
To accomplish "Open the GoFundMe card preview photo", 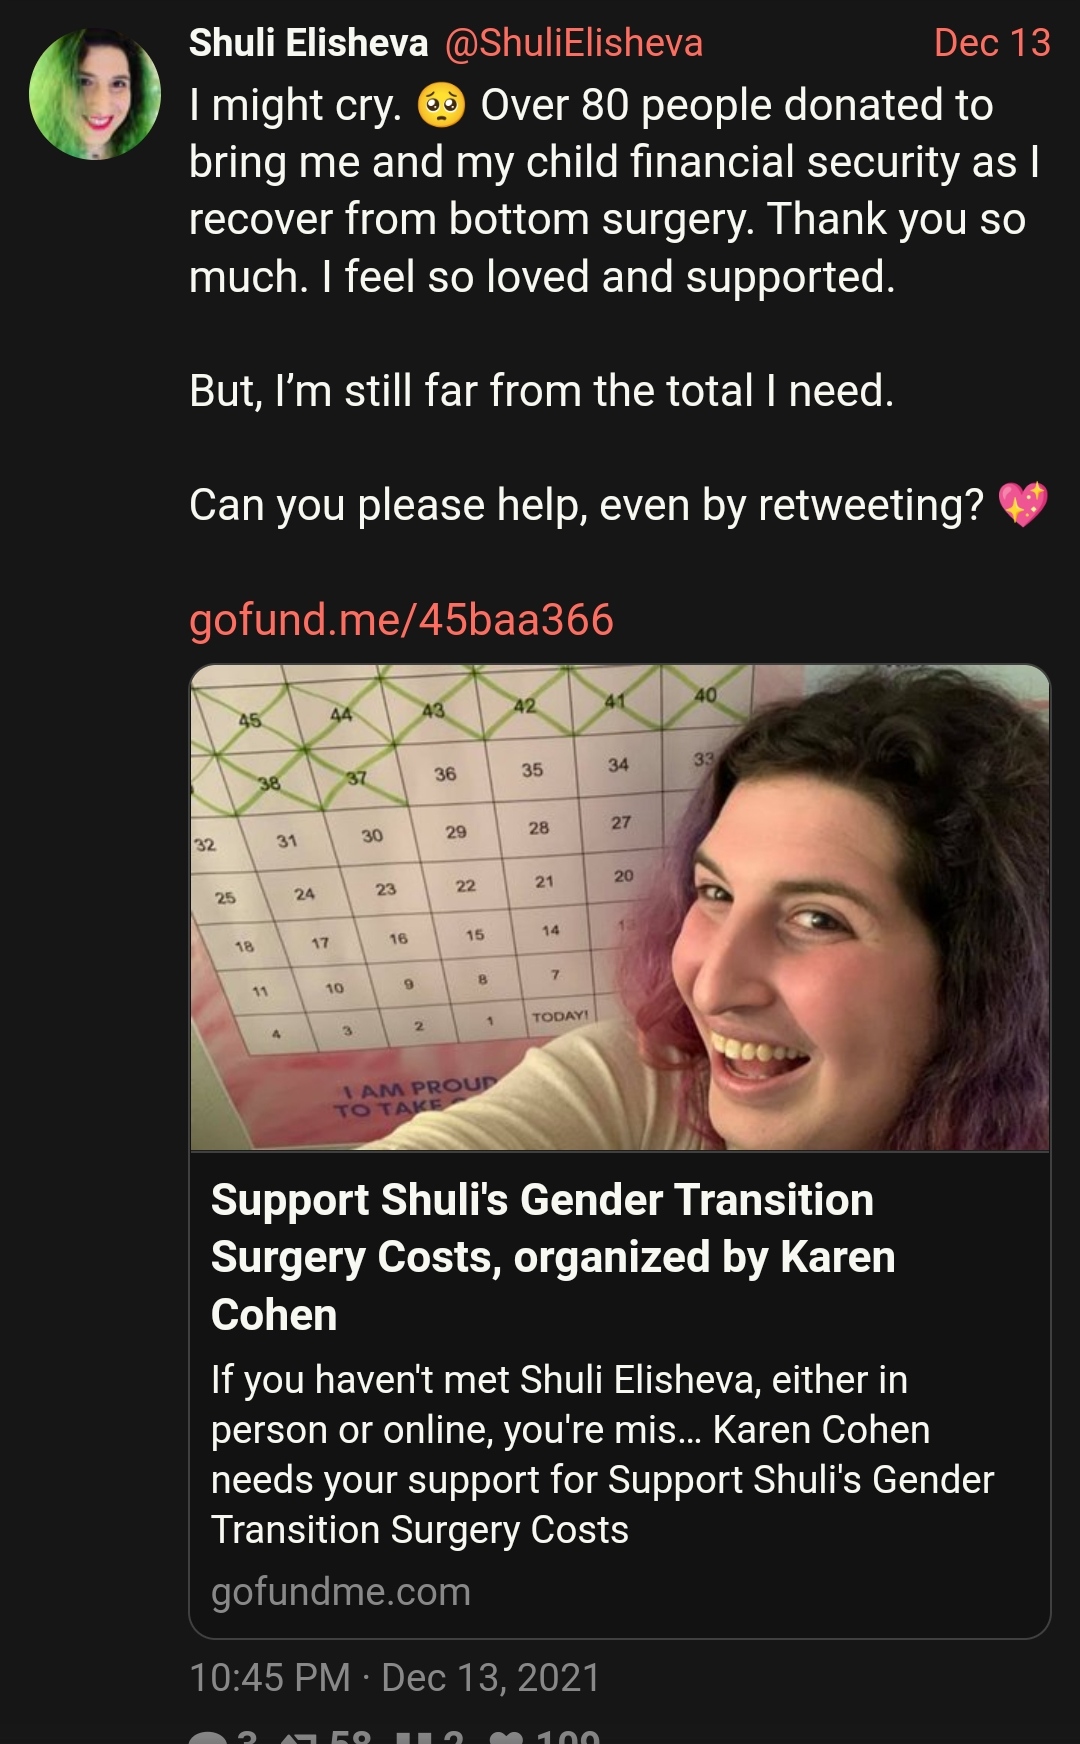I will (620, 908).
